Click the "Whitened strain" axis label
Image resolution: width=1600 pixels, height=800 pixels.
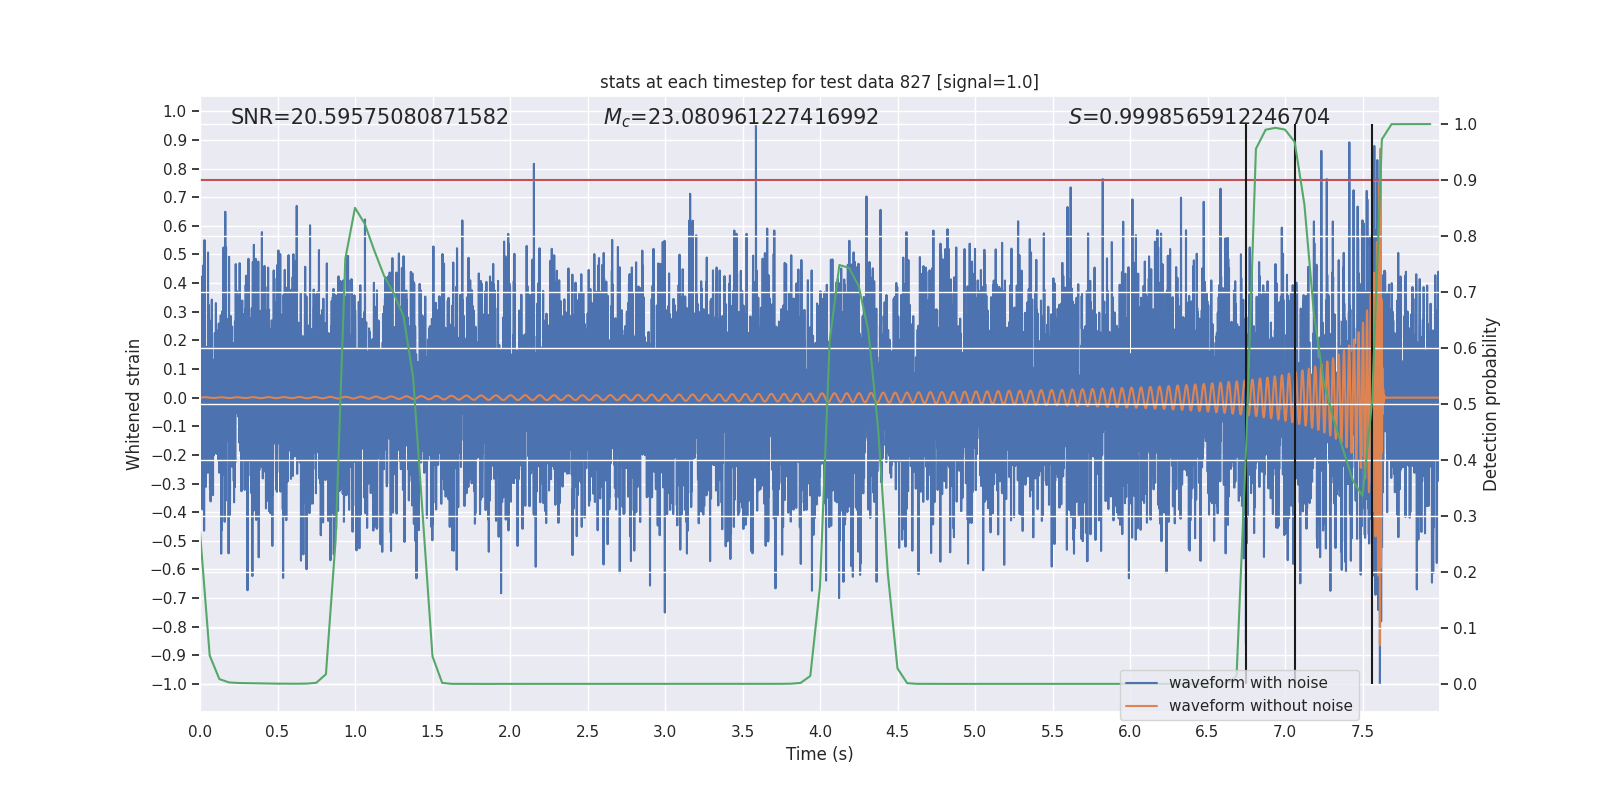(134, 404)
